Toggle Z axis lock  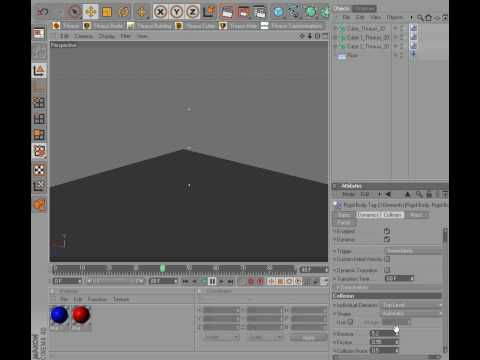(192, 12)
